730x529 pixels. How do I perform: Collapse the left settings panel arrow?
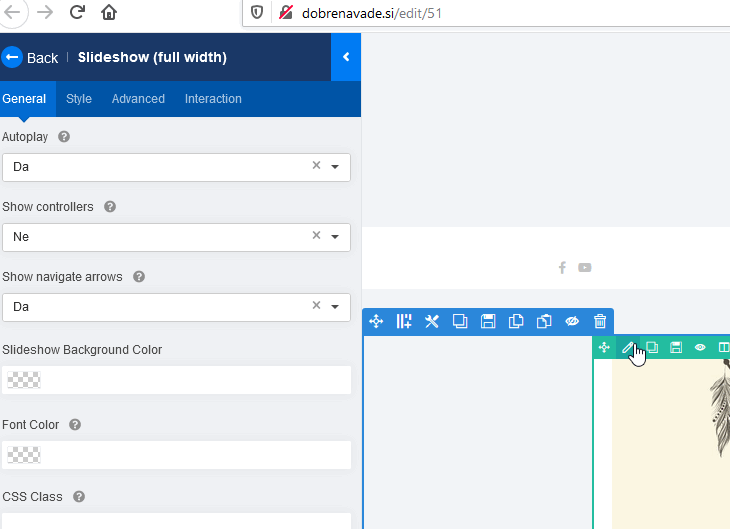pyautogui.click(x=346, y=57)
